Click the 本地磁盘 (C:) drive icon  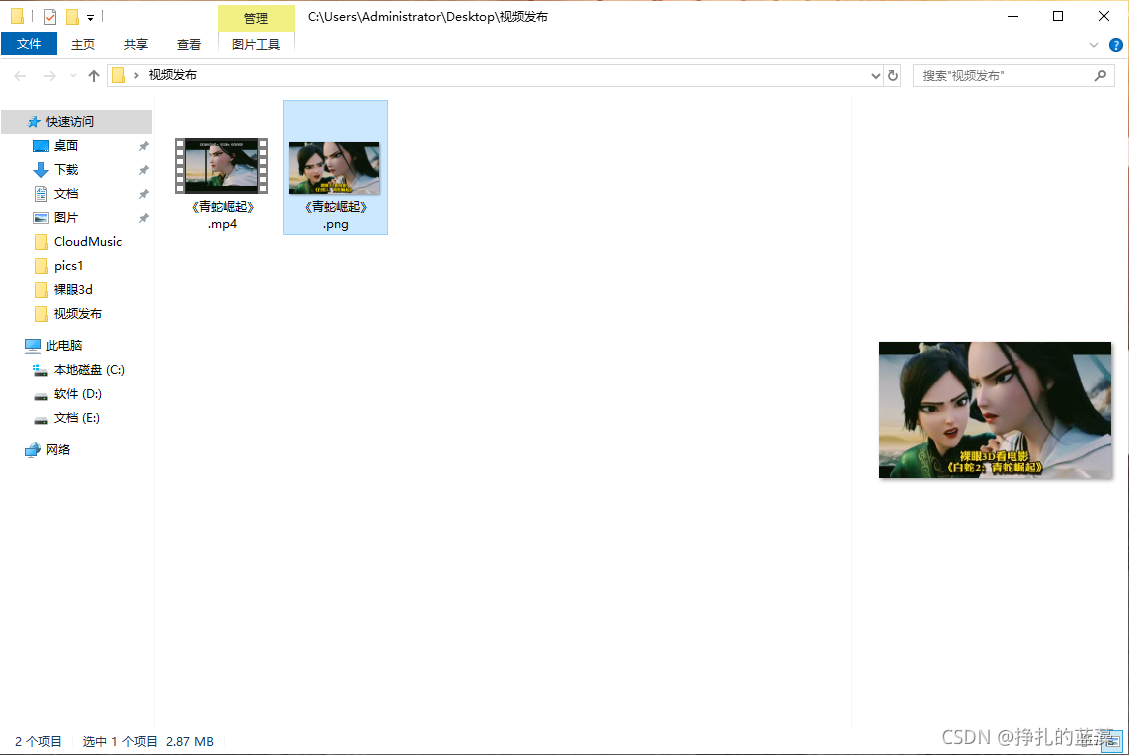[x=41, y=370]
